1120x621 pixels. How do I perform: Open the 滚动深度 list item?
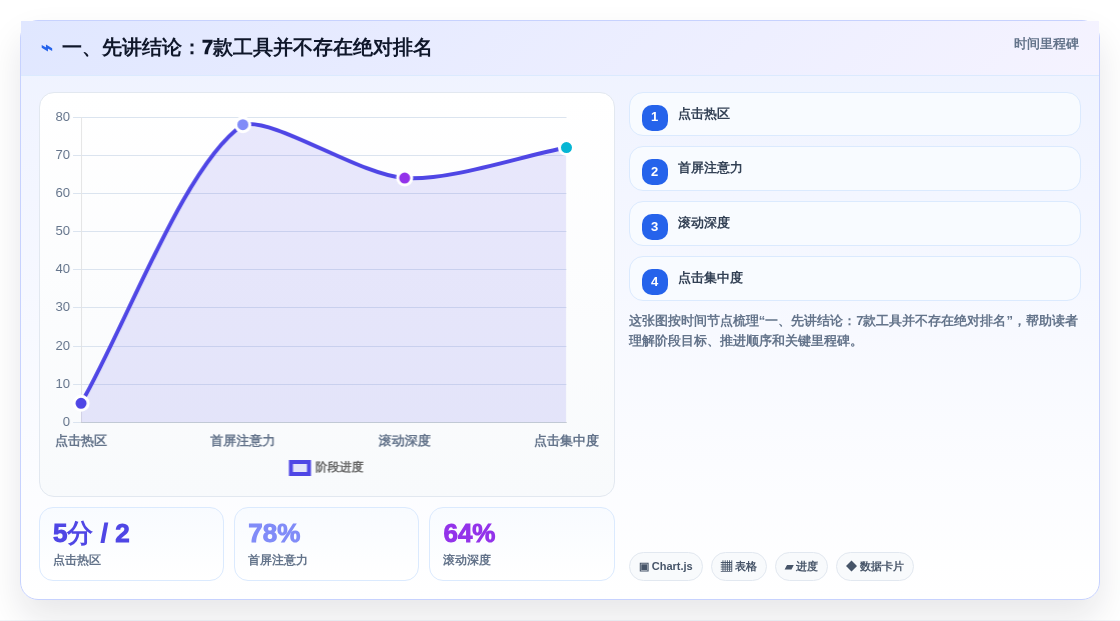[854, 224]
